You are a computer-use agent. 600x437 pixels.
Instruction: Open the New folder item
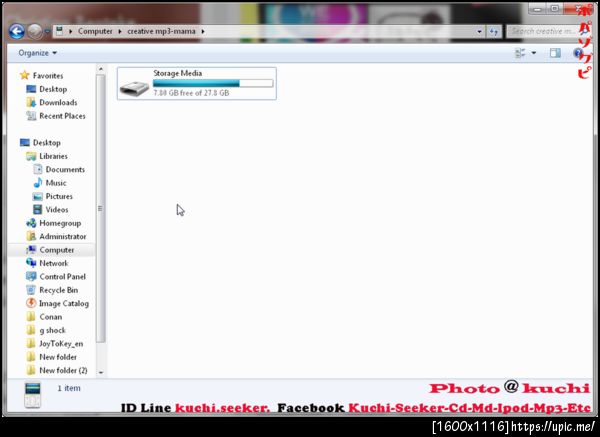tap(51, 357)
